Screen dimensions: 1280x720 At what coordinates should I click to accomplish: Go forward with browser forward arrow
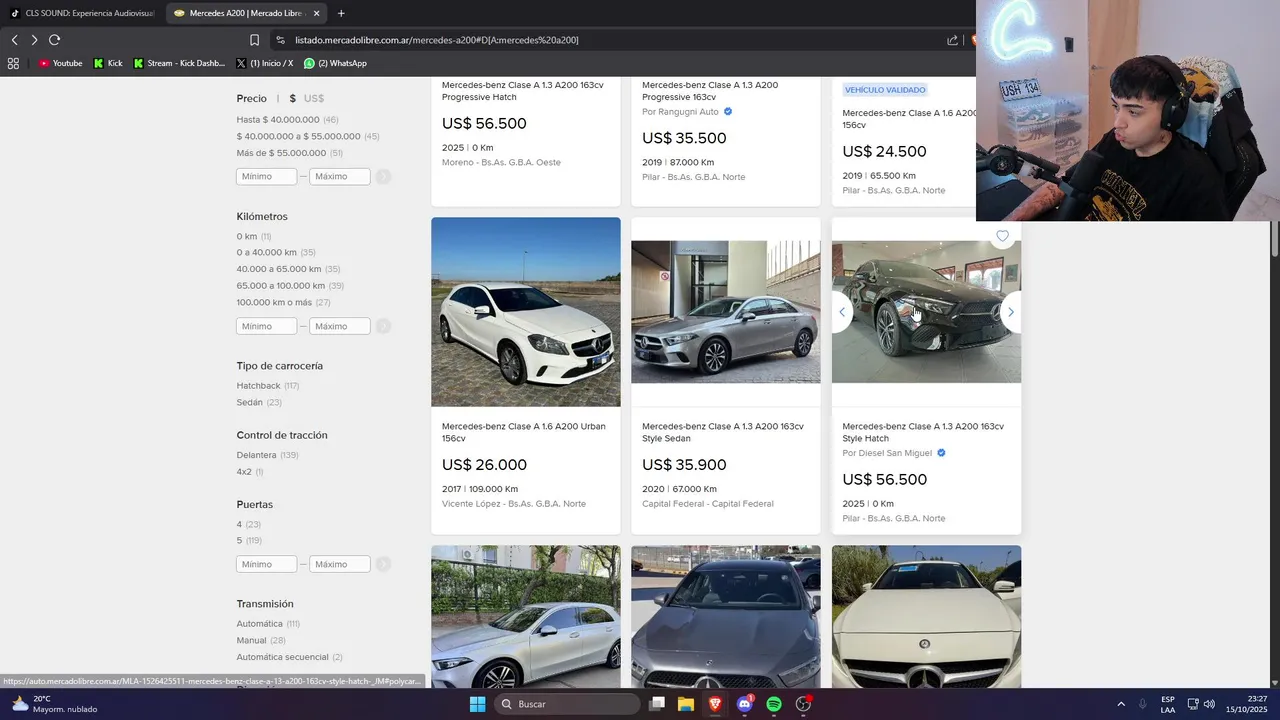pyautogui.click(x=34, y=40)
